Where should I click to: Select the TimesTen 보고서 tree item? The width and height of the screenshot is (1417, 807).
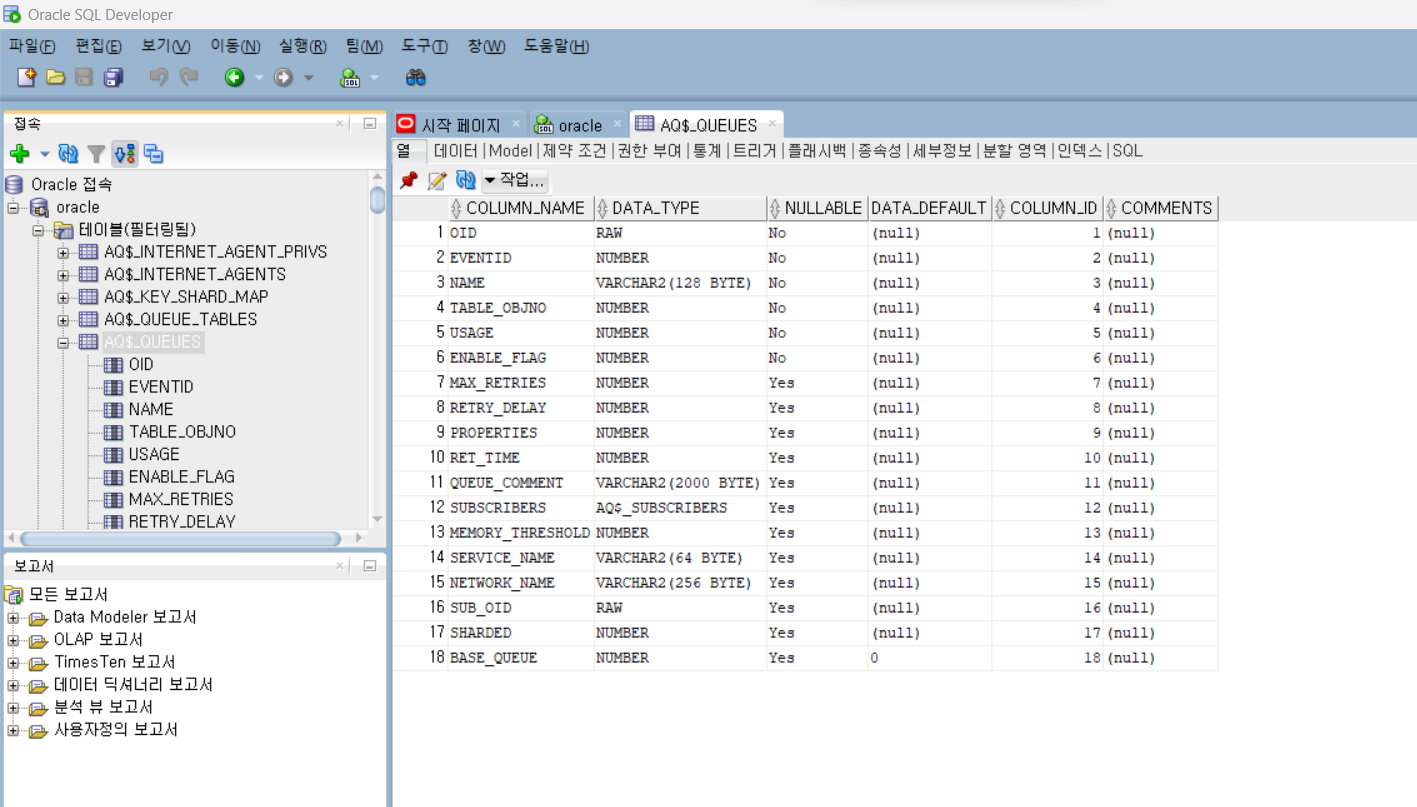point(115,662)
